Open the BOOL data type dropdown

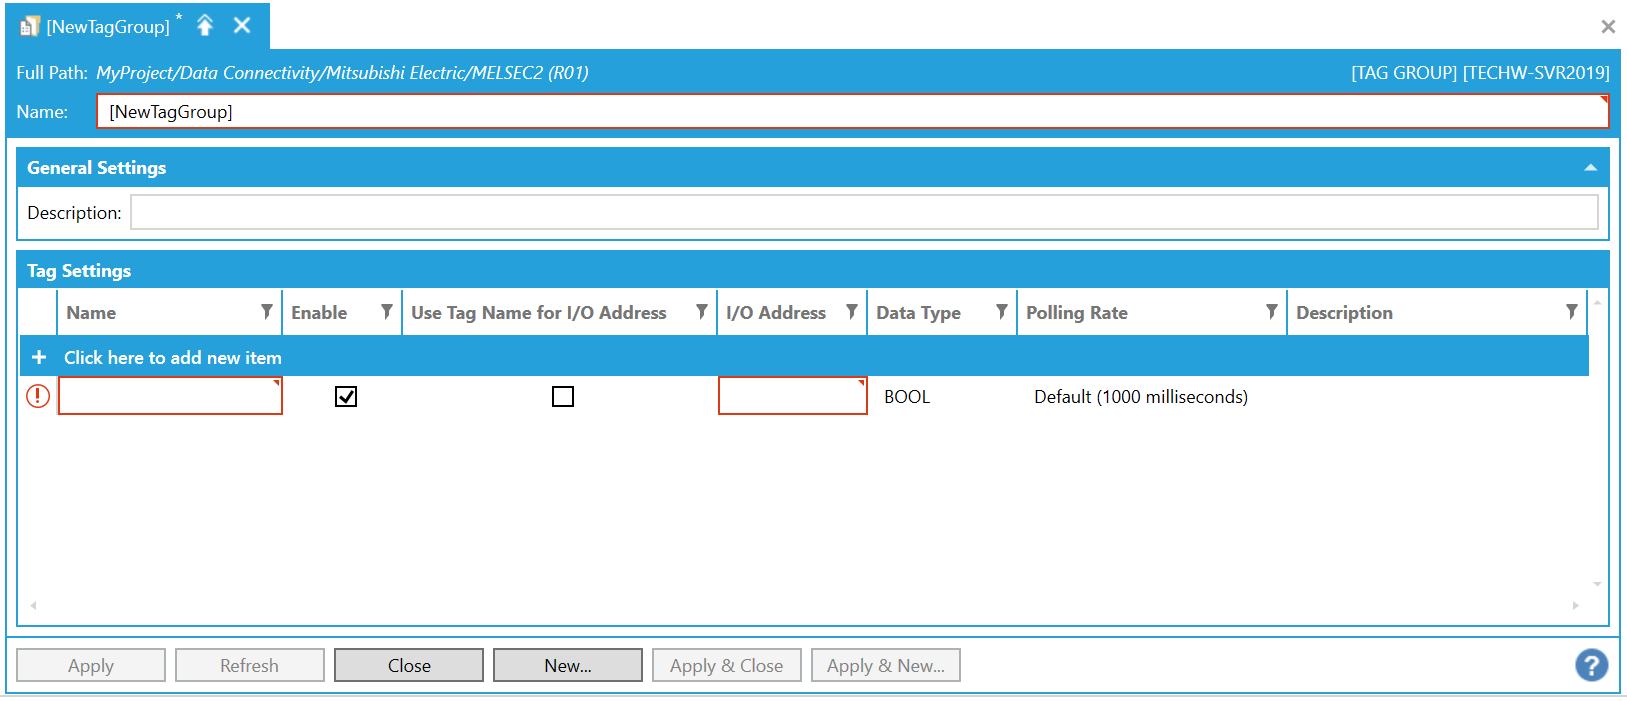[x=941, y=397]
